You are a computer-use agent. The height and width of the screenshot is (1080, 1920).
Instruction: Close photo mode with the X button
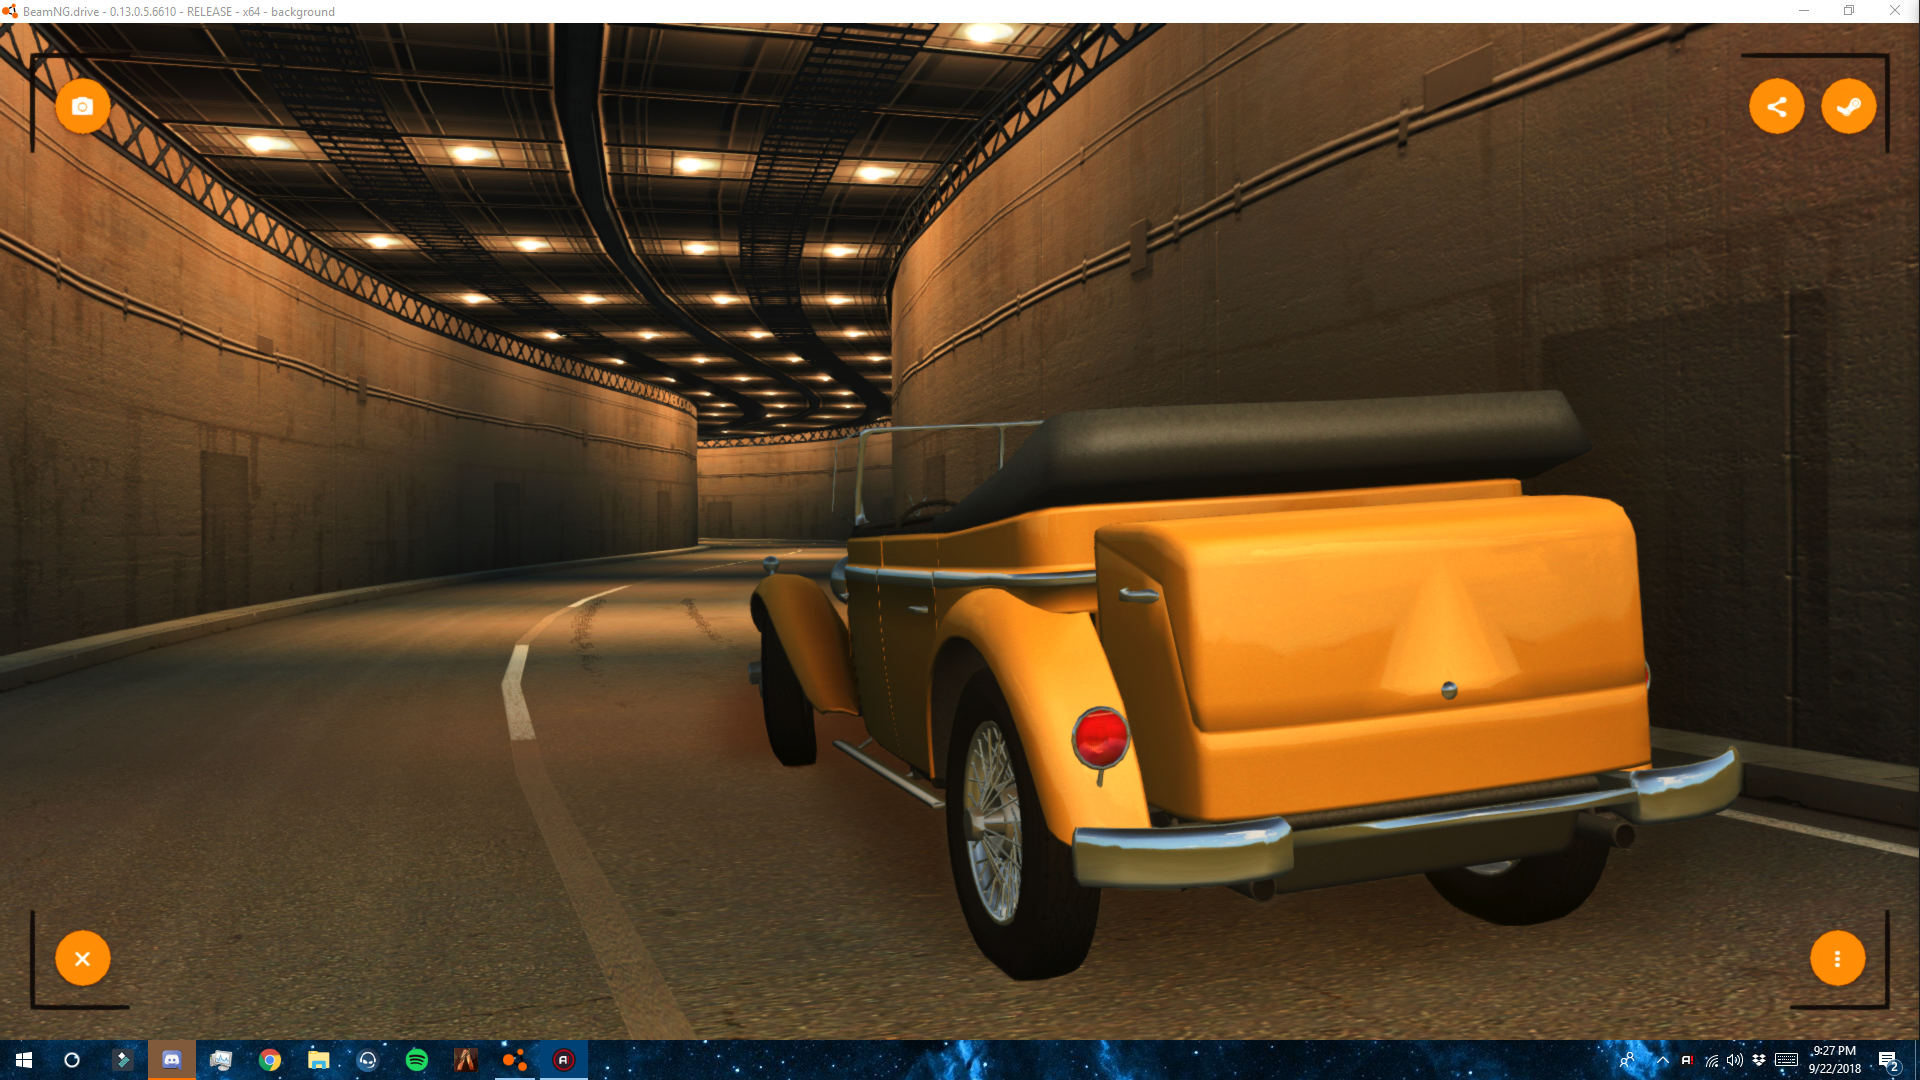pos(83,958)
